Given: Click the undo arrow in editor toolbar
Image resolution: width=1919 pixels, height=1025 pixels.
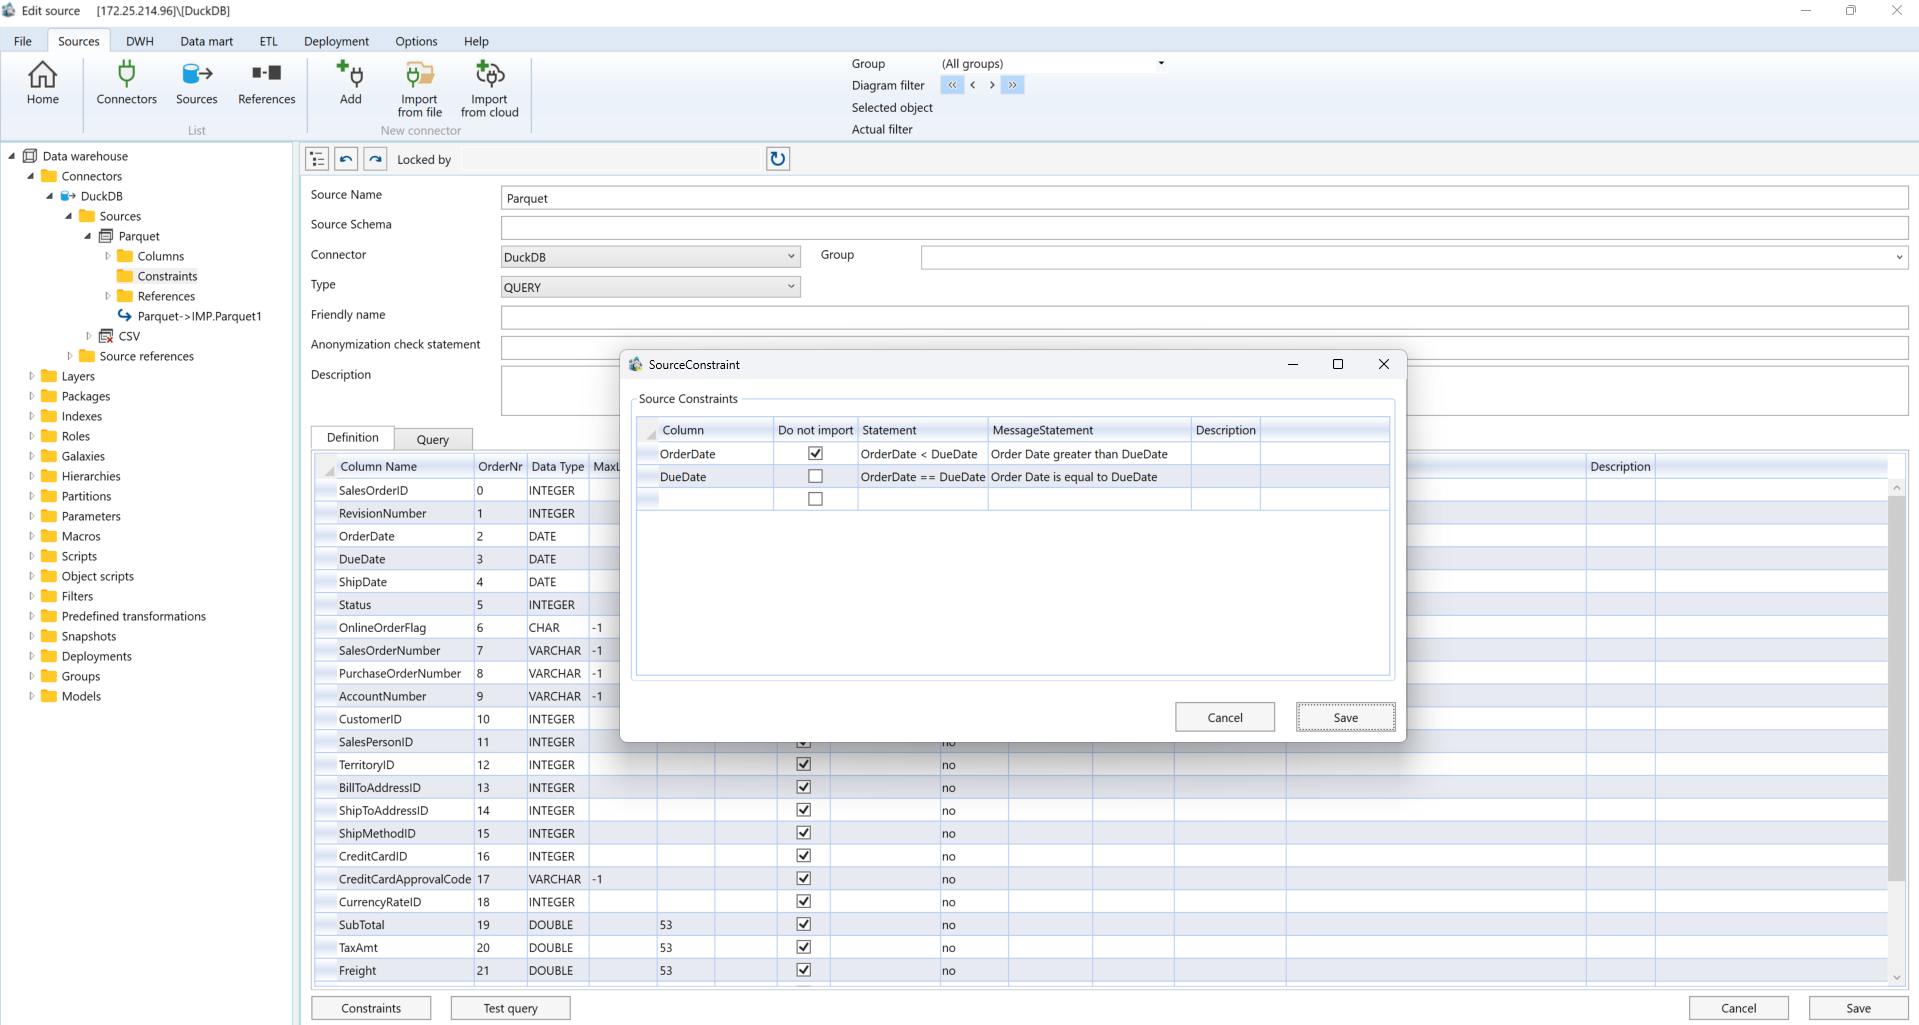Looking at the screenshot, I should pos(346,159).
